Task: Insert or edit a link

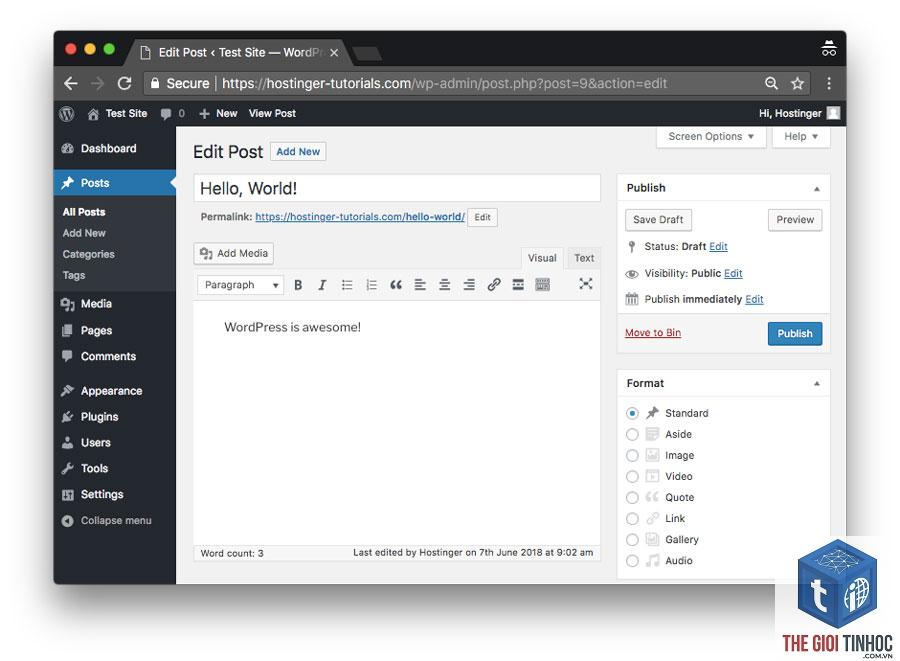Action: coord(494,285)
